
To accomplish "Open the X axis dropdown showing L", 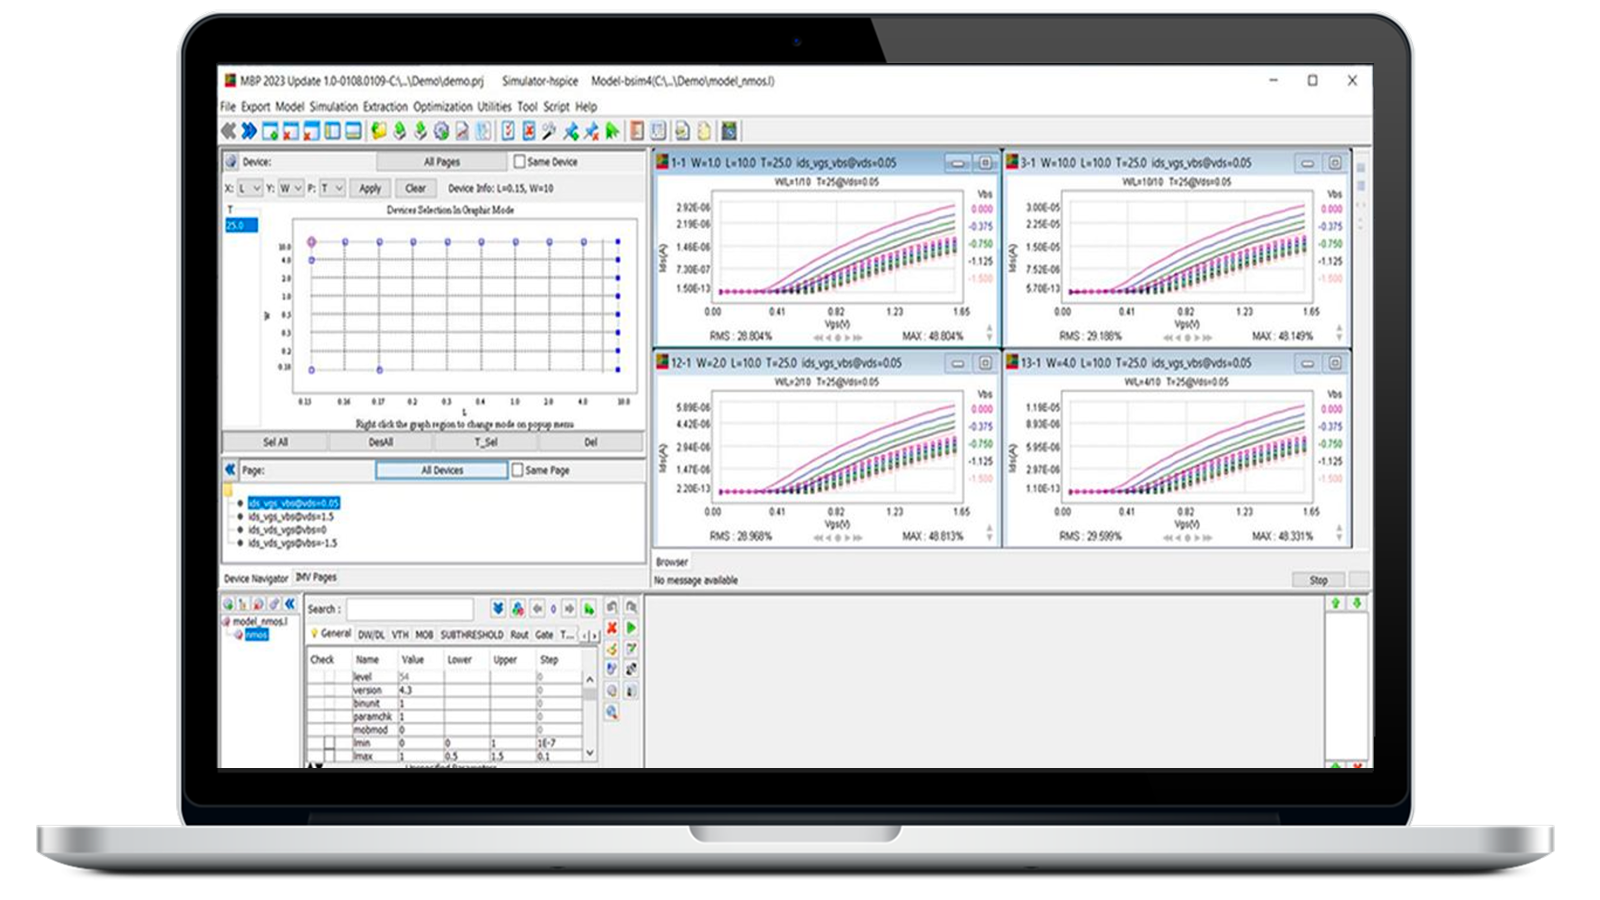I will (250, 188).
